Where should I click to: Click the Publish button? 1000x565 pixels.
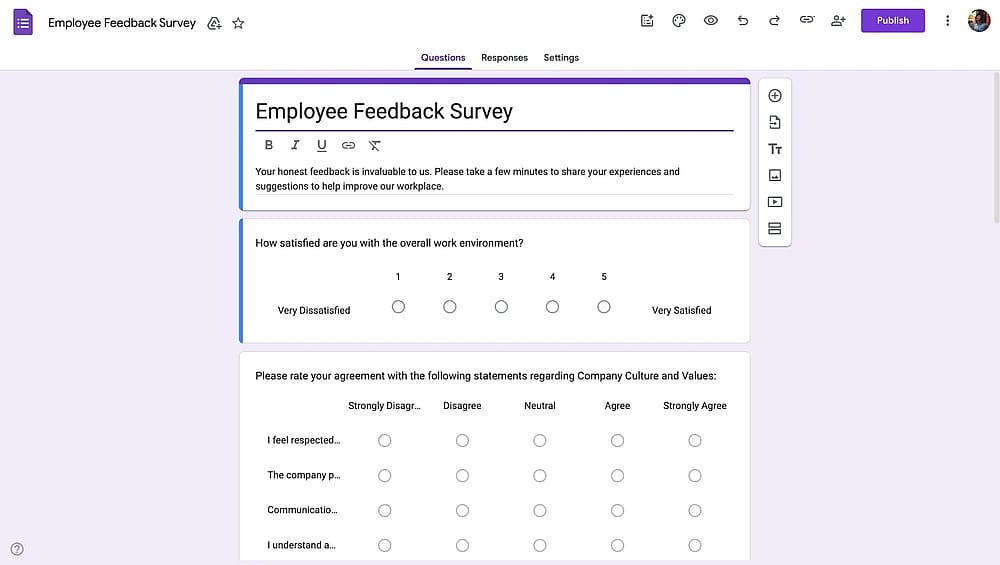[892, 20]
